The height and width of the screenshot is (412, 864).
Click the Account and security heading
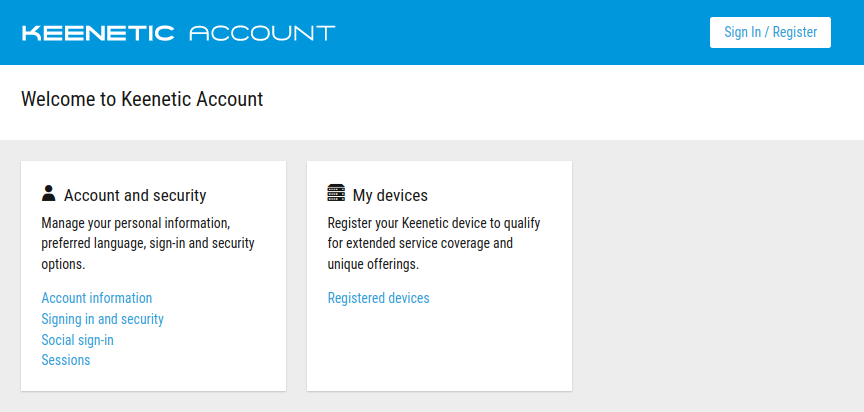pyautogui.click(x=135, y=195)
